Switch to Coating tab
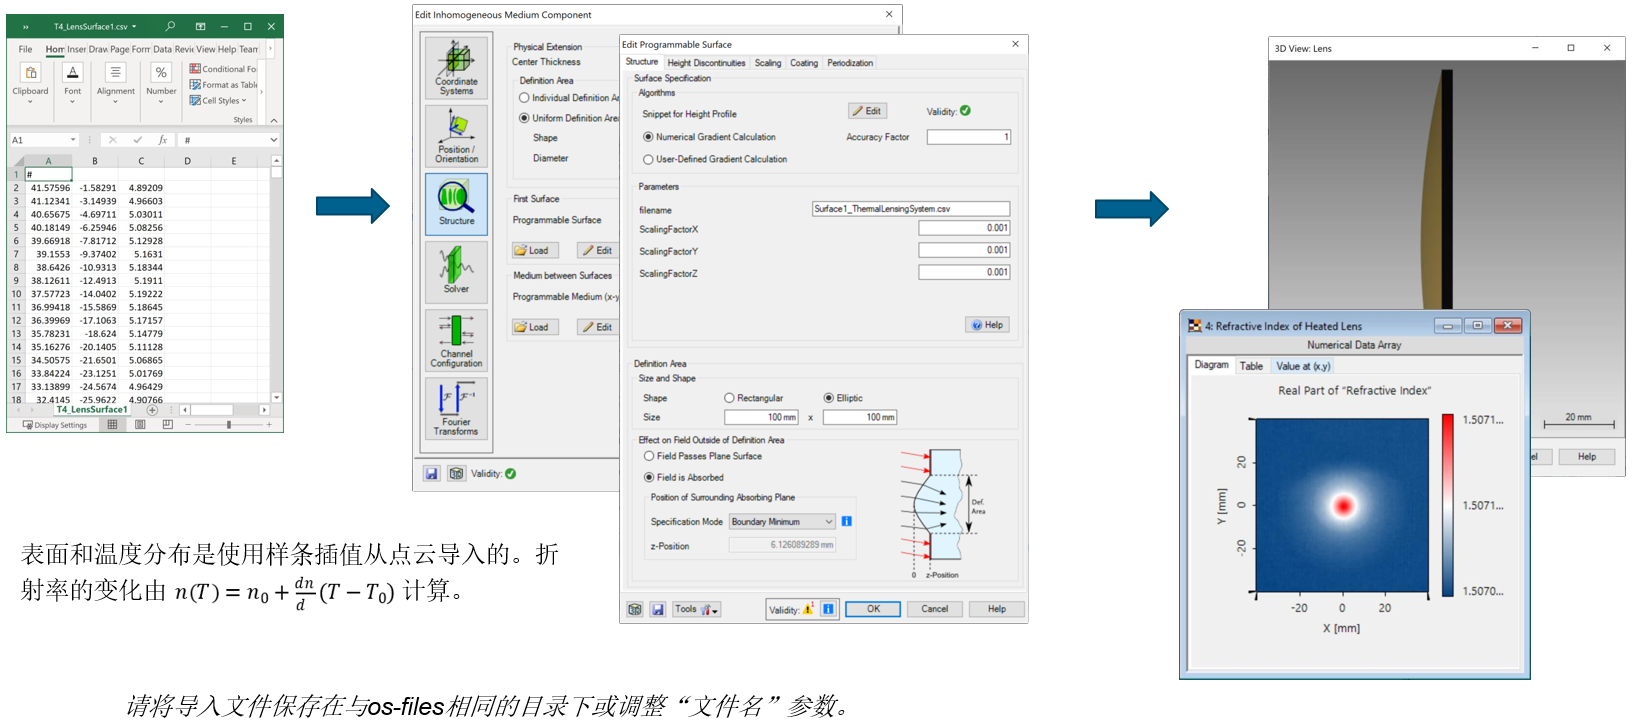The height and width of the screenshot is (724, 1632). click(804, 63)
